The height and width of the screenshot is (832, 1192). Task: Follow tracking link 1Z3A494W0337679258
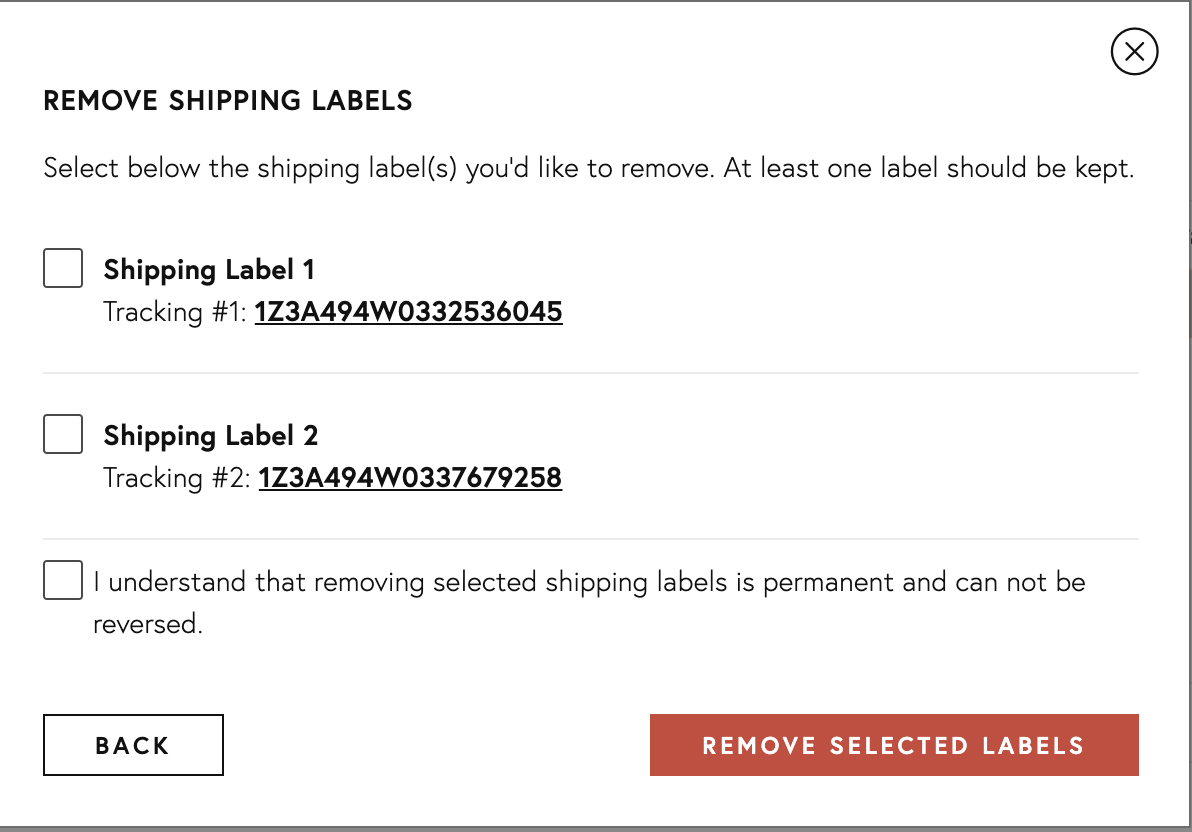[x=410, y=478]
